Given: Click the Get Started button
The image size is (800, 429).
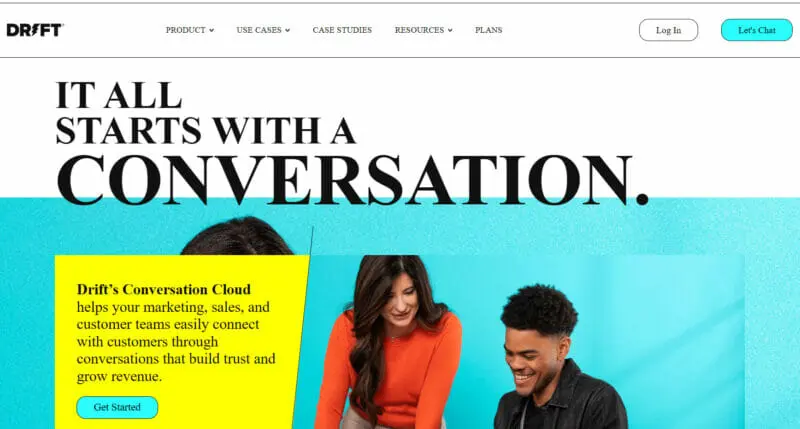Looking at the screenshot, I should click(117, 407).
